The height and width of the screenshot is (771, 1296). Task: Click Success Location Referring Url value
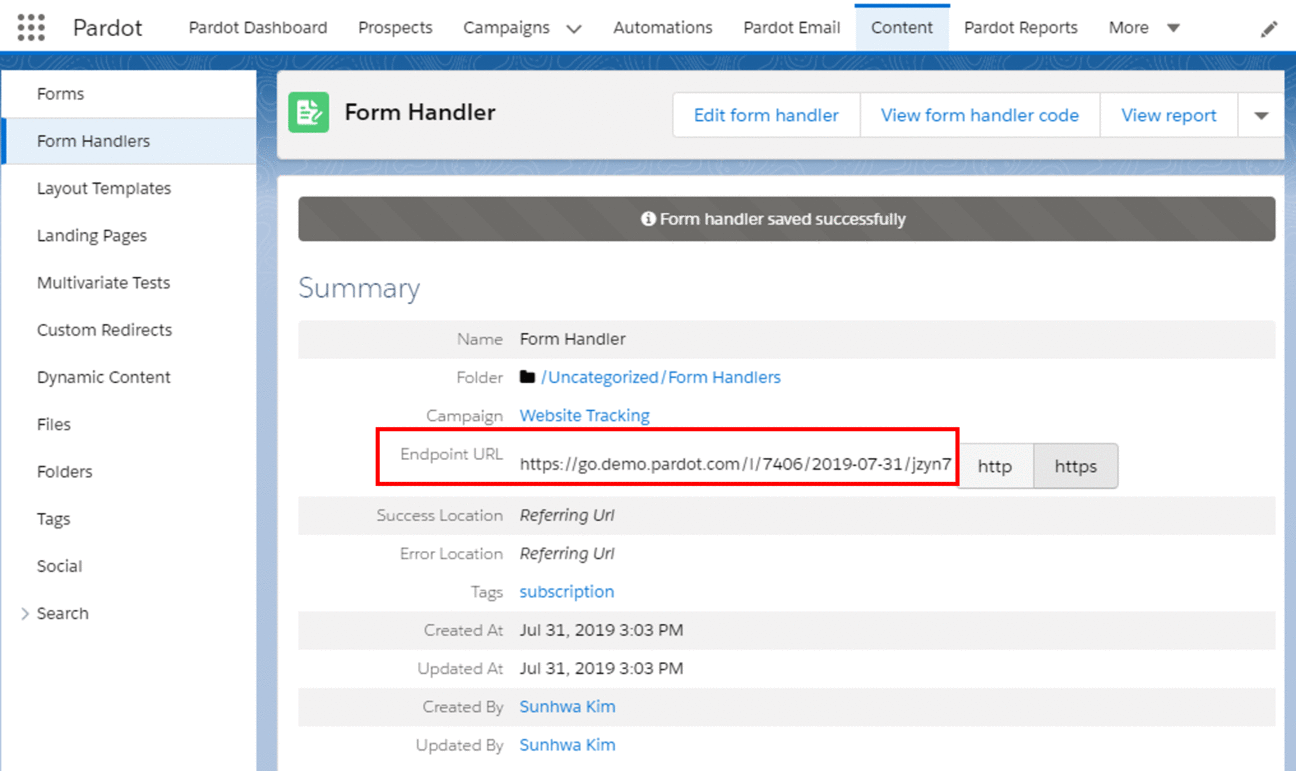tap(567, 515)
